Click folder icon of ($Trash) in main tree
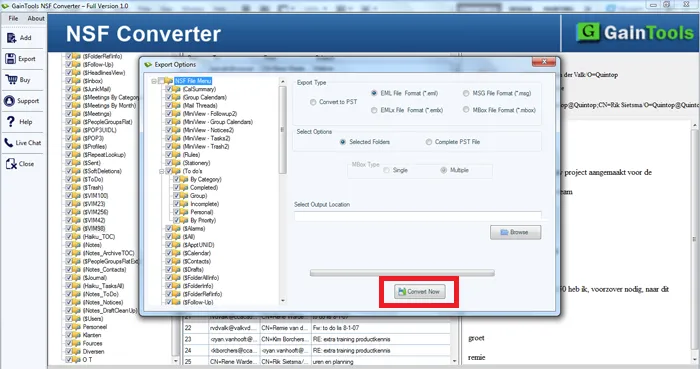The height and width of the screenshot is (369, 700). click(77, 188)
